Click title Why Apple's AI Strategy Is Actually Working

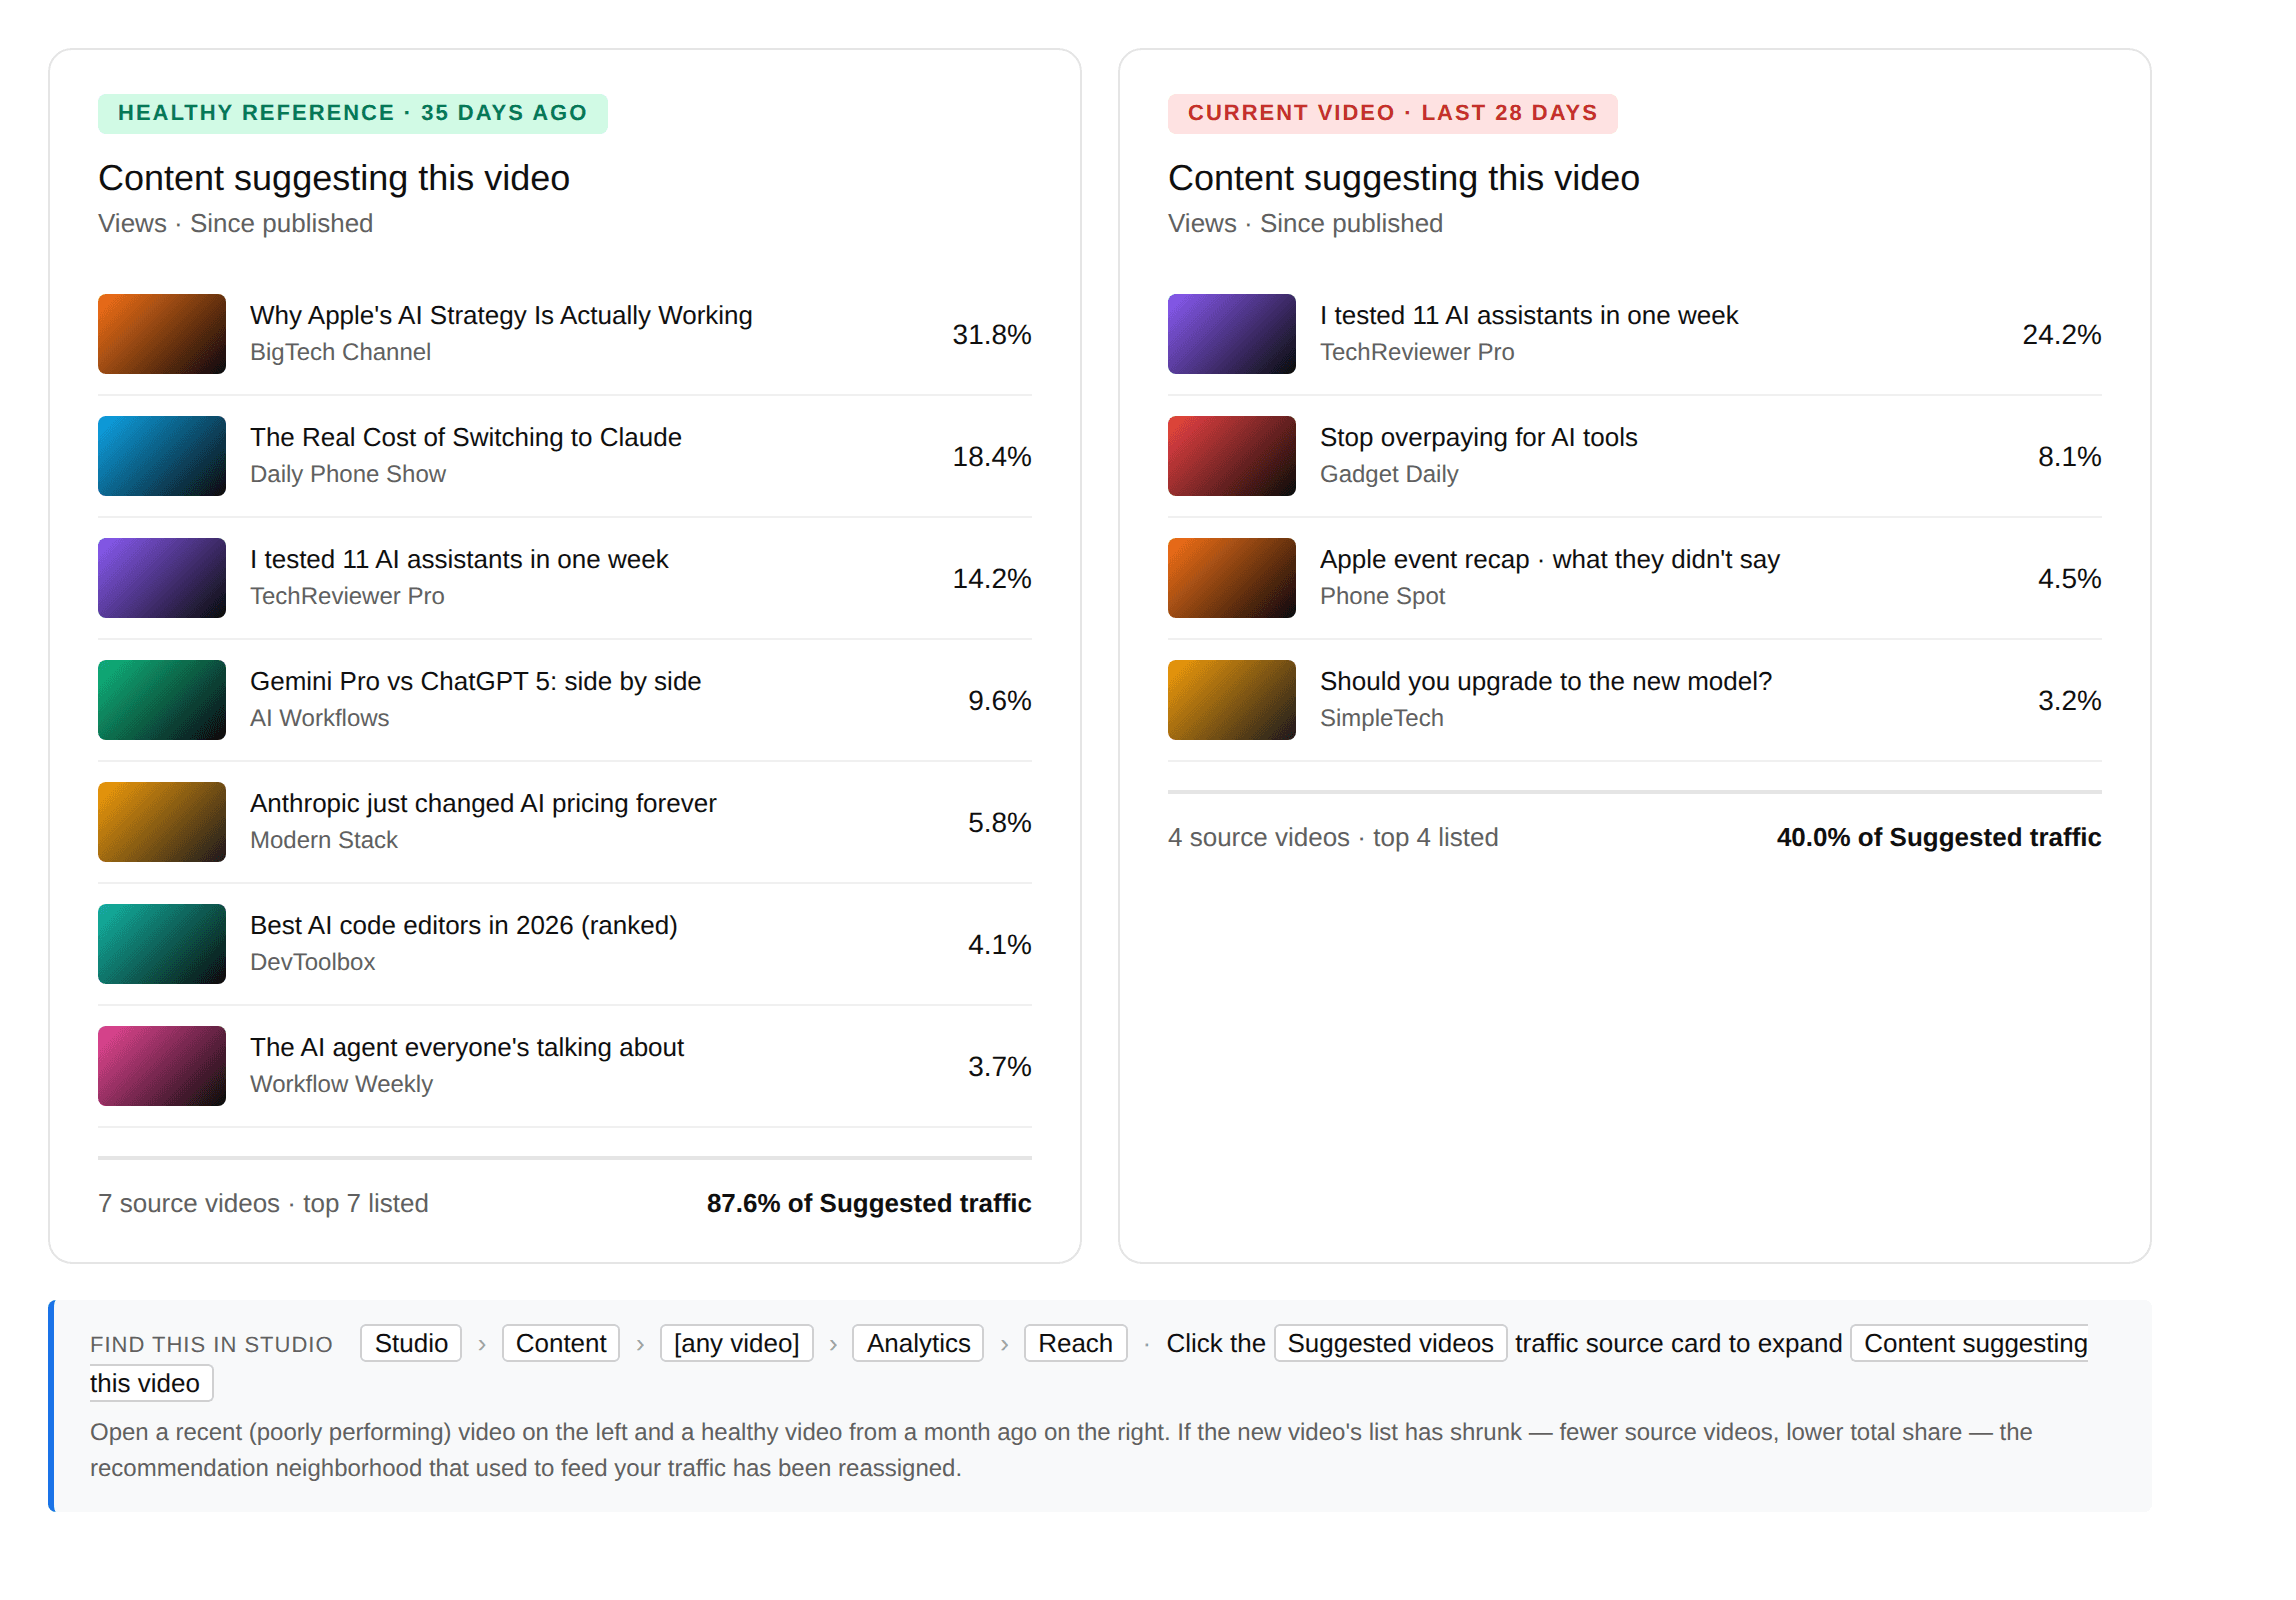[x=501, y=315]
